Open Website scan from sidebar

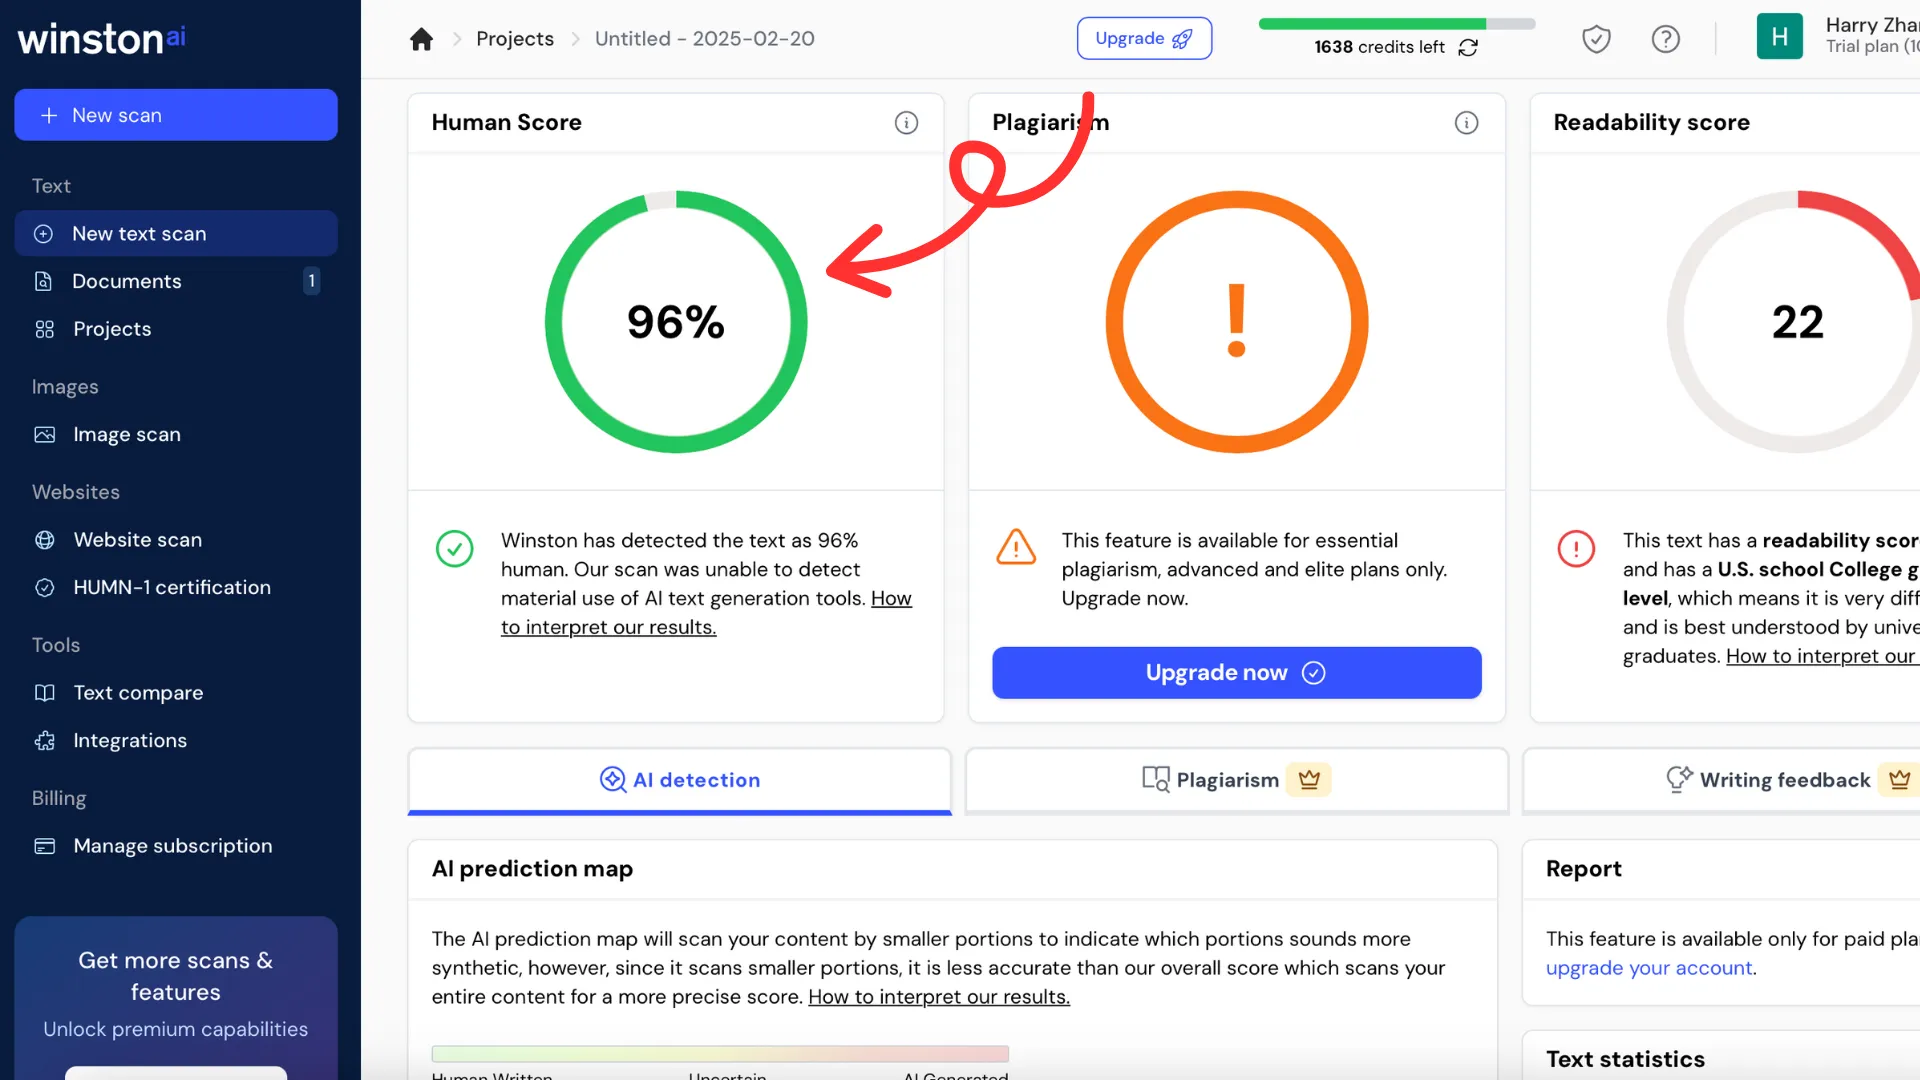137,540
